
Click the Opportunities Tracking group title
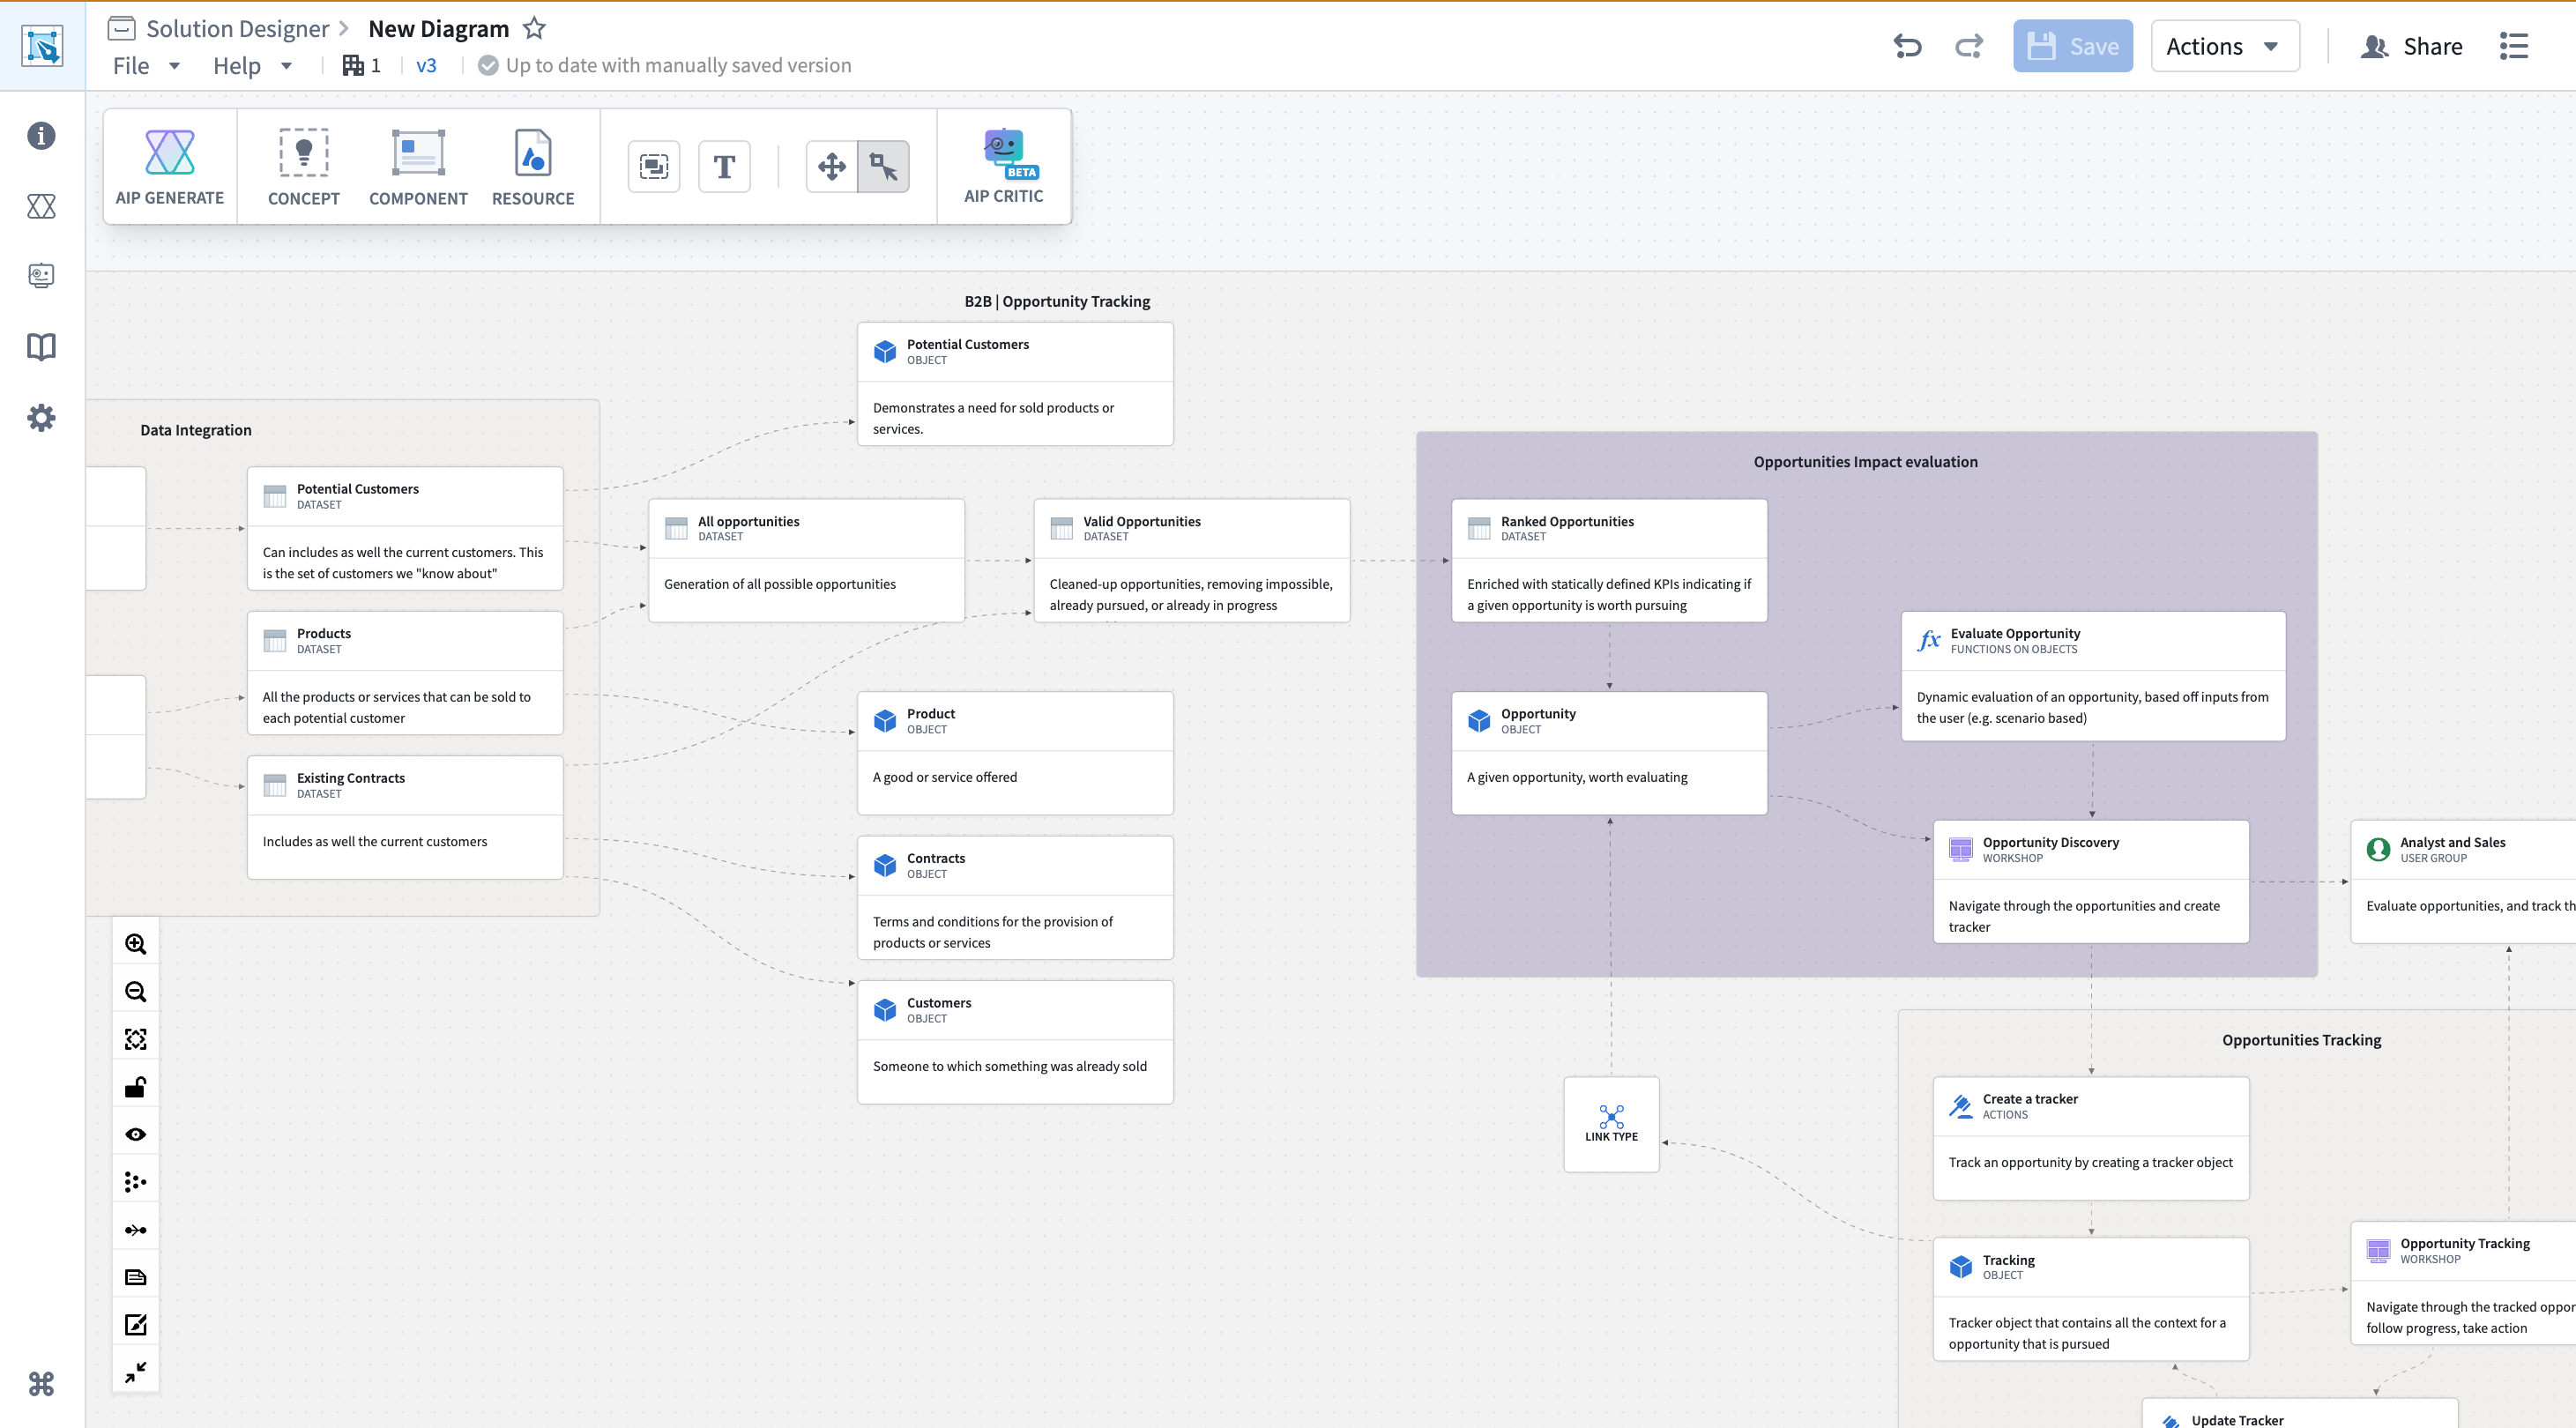[x=2301, y=1040]
